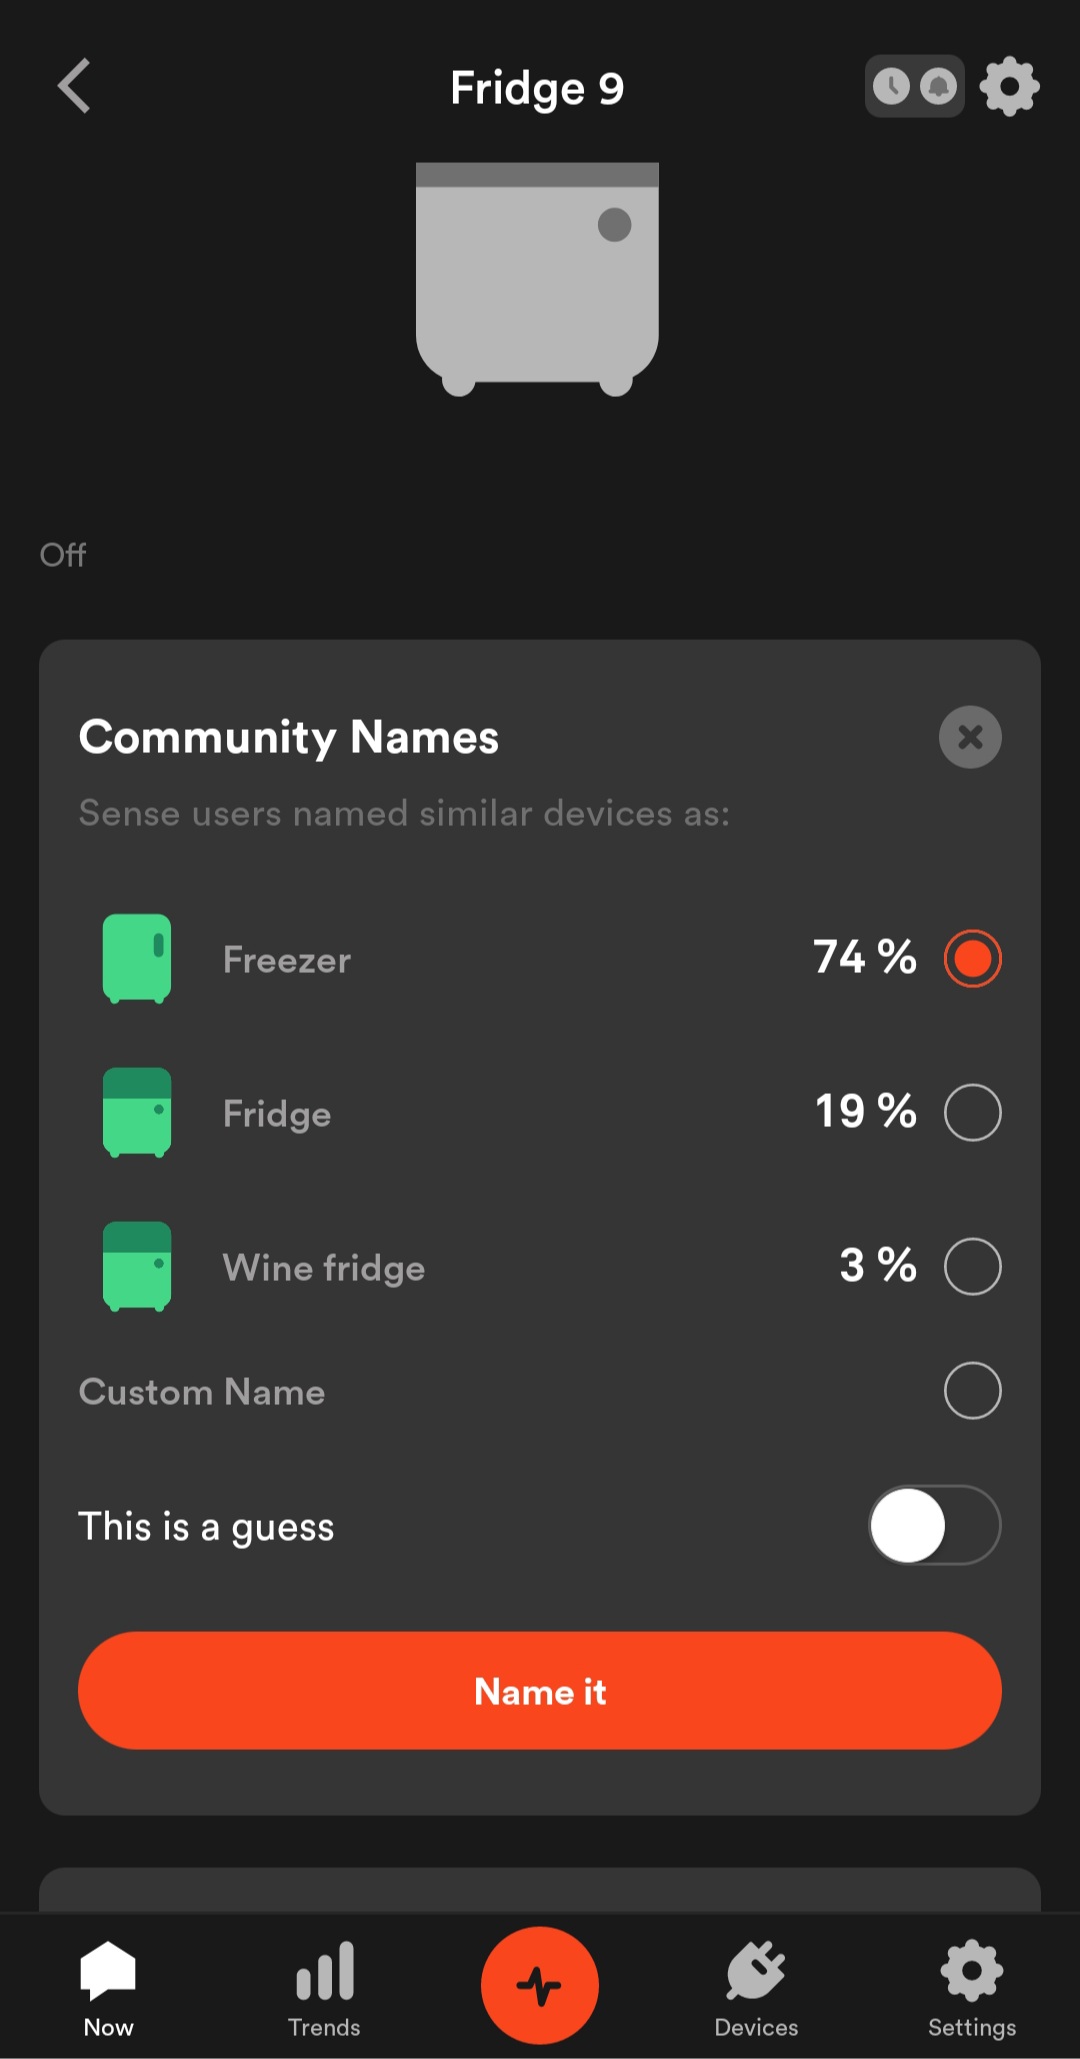Tap the gray fridge device image
This screenshot has height=2059, width=1080.
pos(537,279)
